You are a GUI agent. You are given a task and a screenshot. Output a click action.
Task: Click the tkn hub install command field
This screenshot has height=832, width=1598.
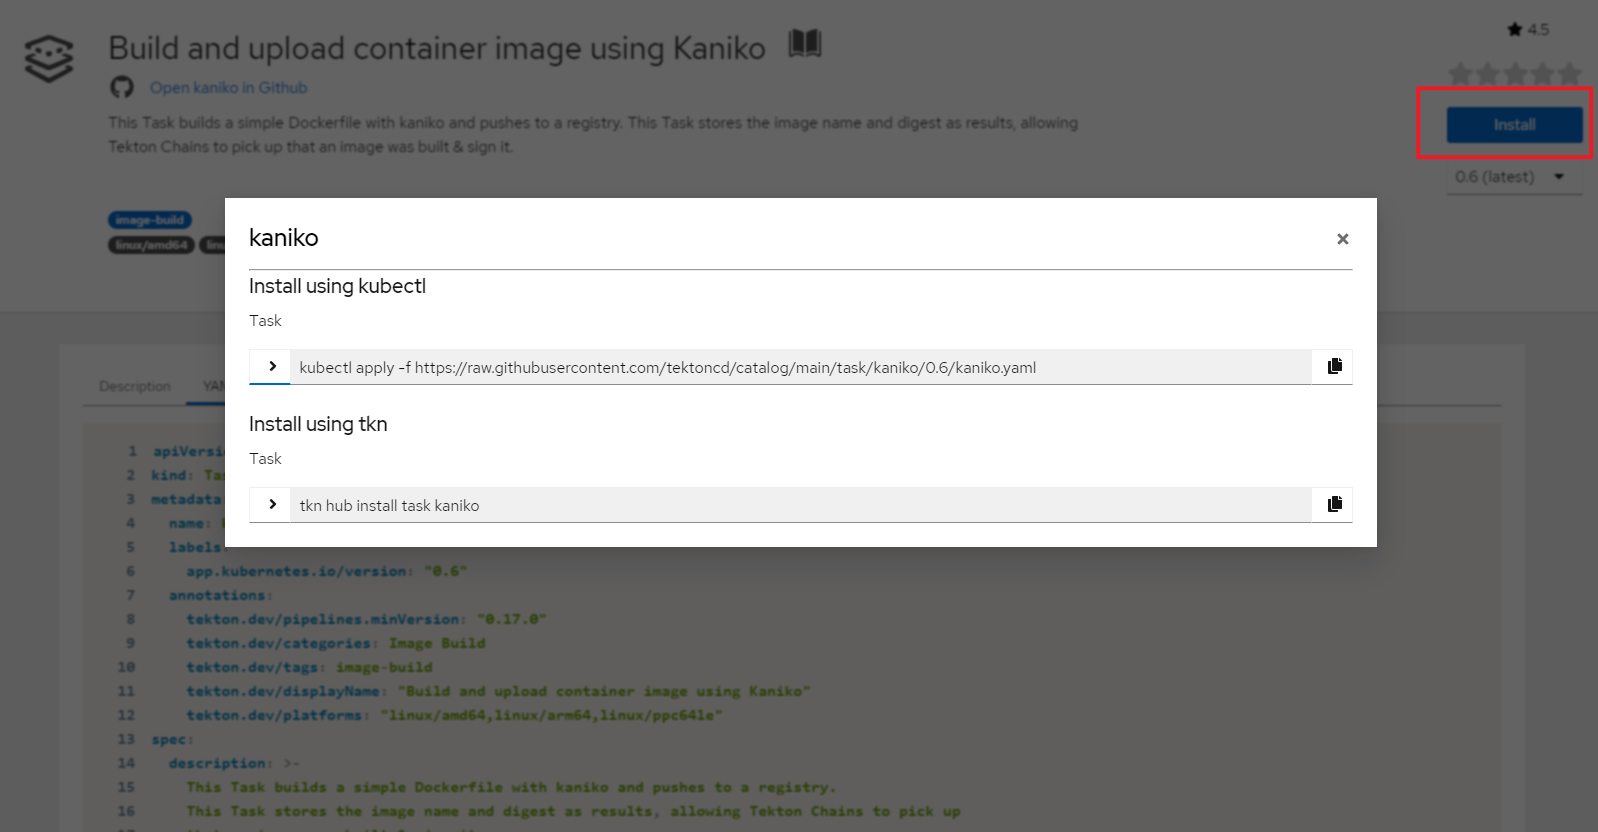point(800,505)
